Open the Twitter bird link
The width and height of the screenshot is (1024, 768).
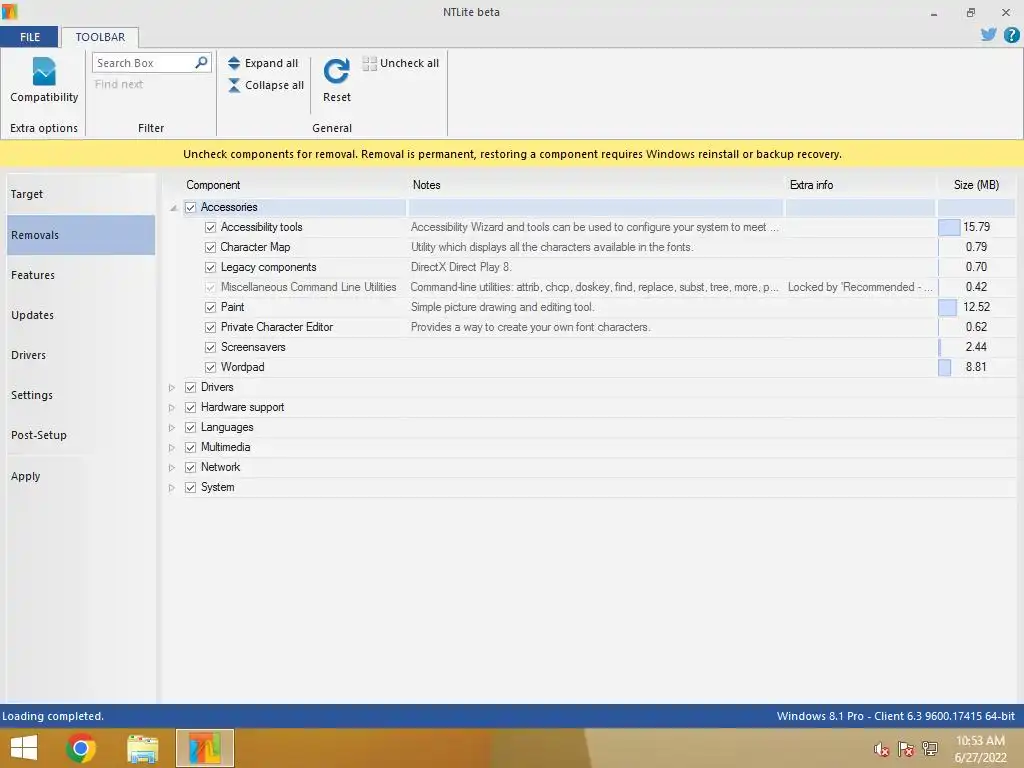[988, 35]
